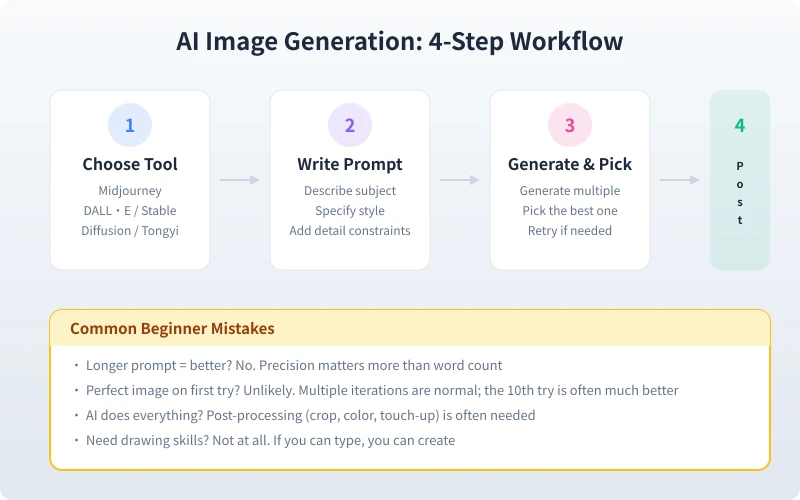Click the 'DALL・E / Stable' line
The image size is (800, 500).
(130, 211)
